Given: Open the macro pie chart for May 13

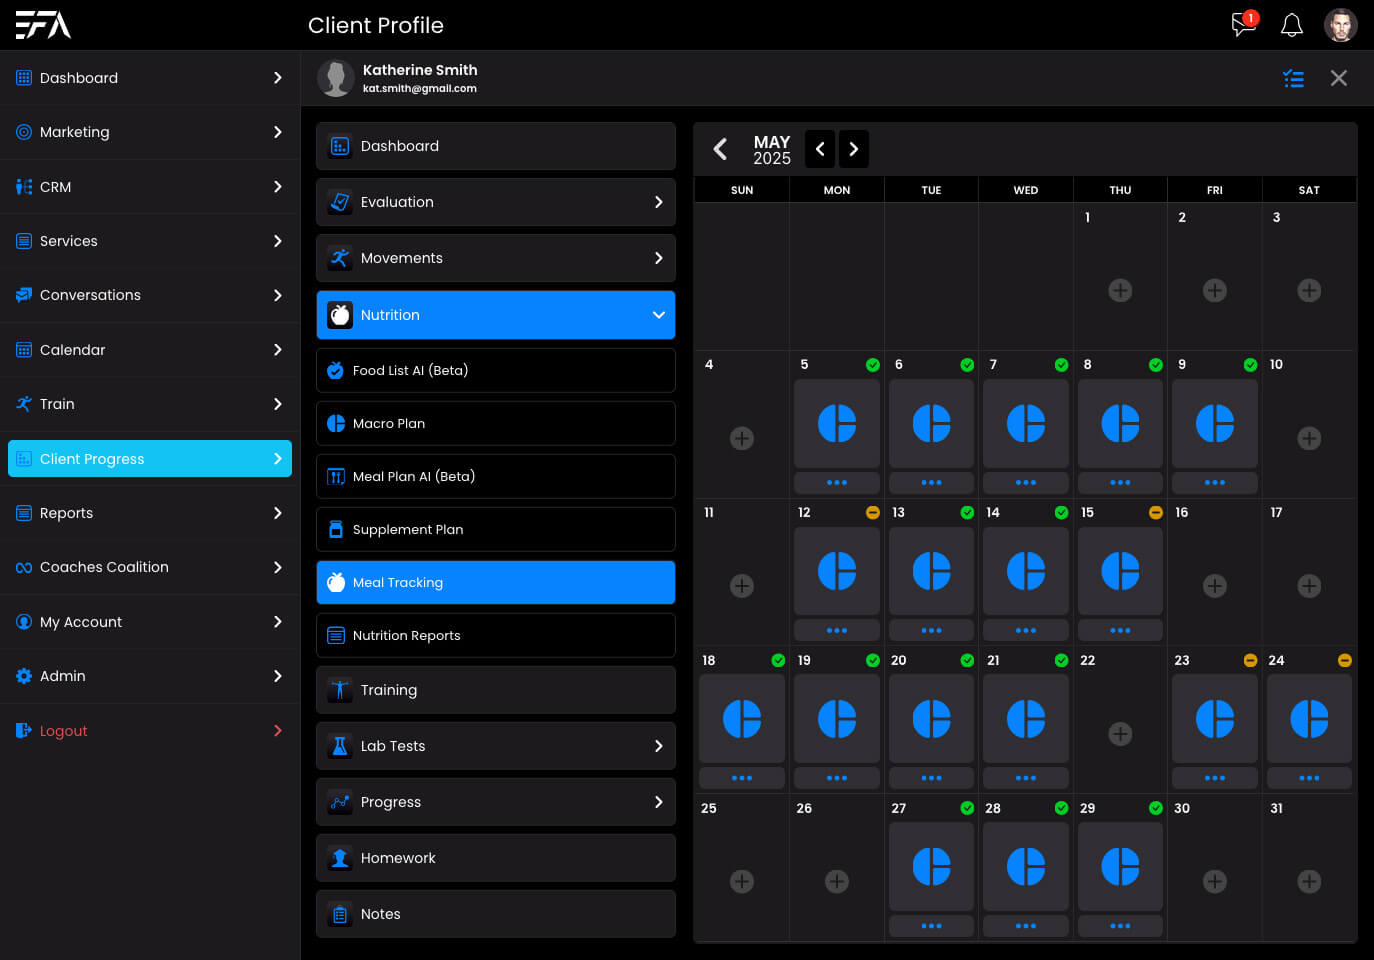Looking at the screenshot, I should [x=931, y=570].
